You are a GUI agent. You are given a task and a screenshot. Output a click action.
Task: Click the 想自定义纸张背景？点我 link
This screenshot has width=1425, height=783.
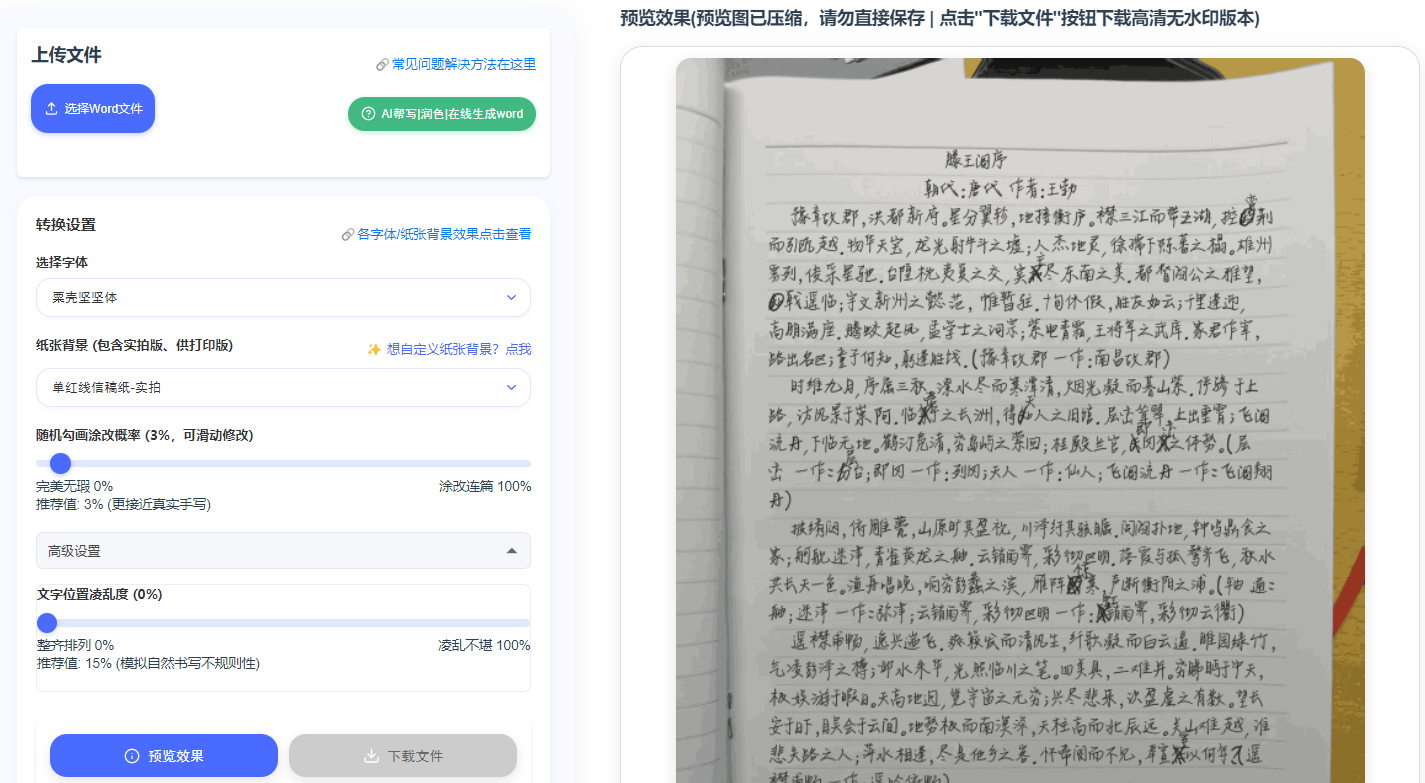459,349
